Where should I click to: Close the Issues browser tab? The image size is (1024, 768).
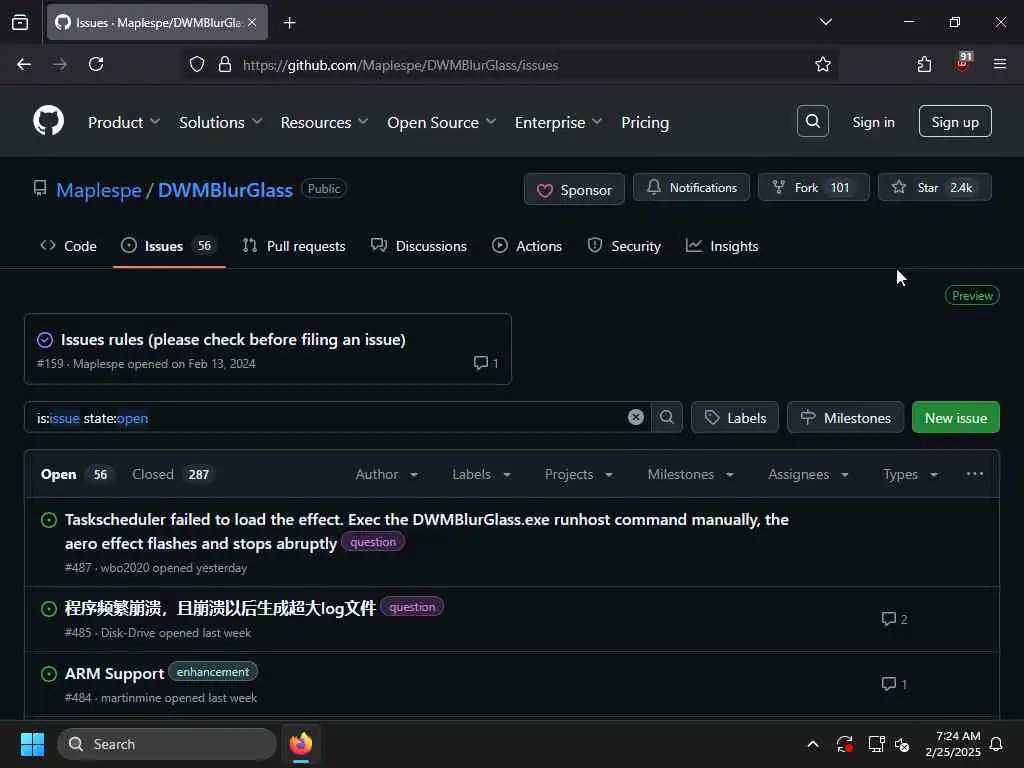click(x=252, y=22)
